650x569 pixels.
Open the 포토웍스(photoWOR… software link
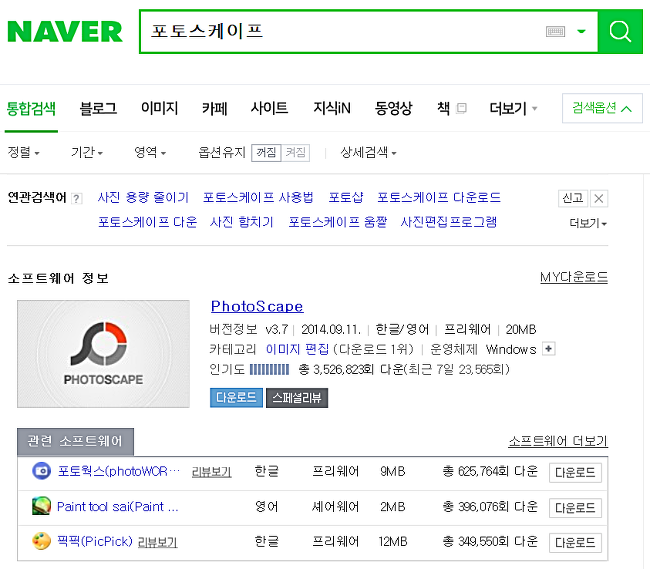[x=119, y=471]
